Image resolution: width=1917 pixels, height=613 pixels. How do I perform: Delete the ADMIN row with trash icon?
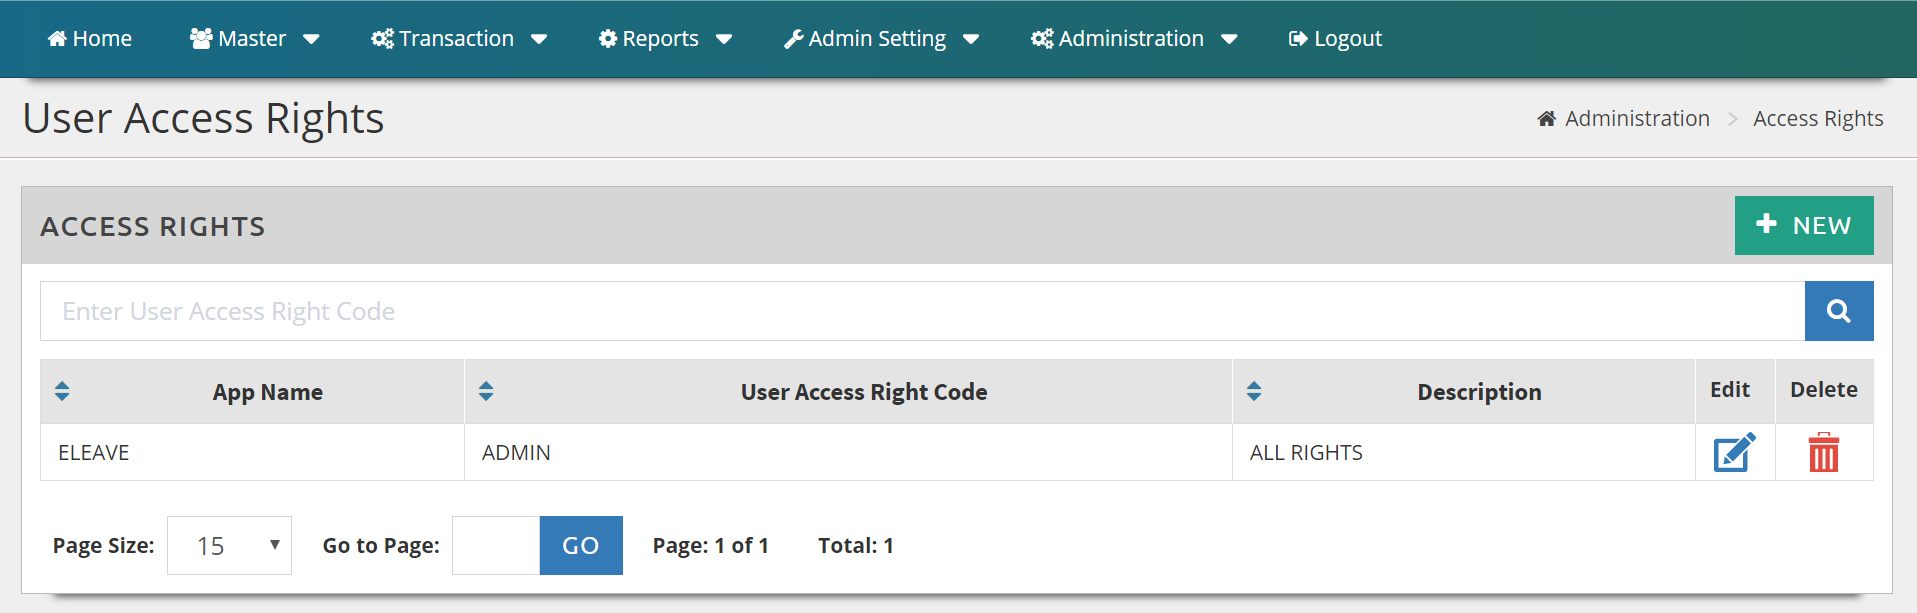pos(1823,453)
